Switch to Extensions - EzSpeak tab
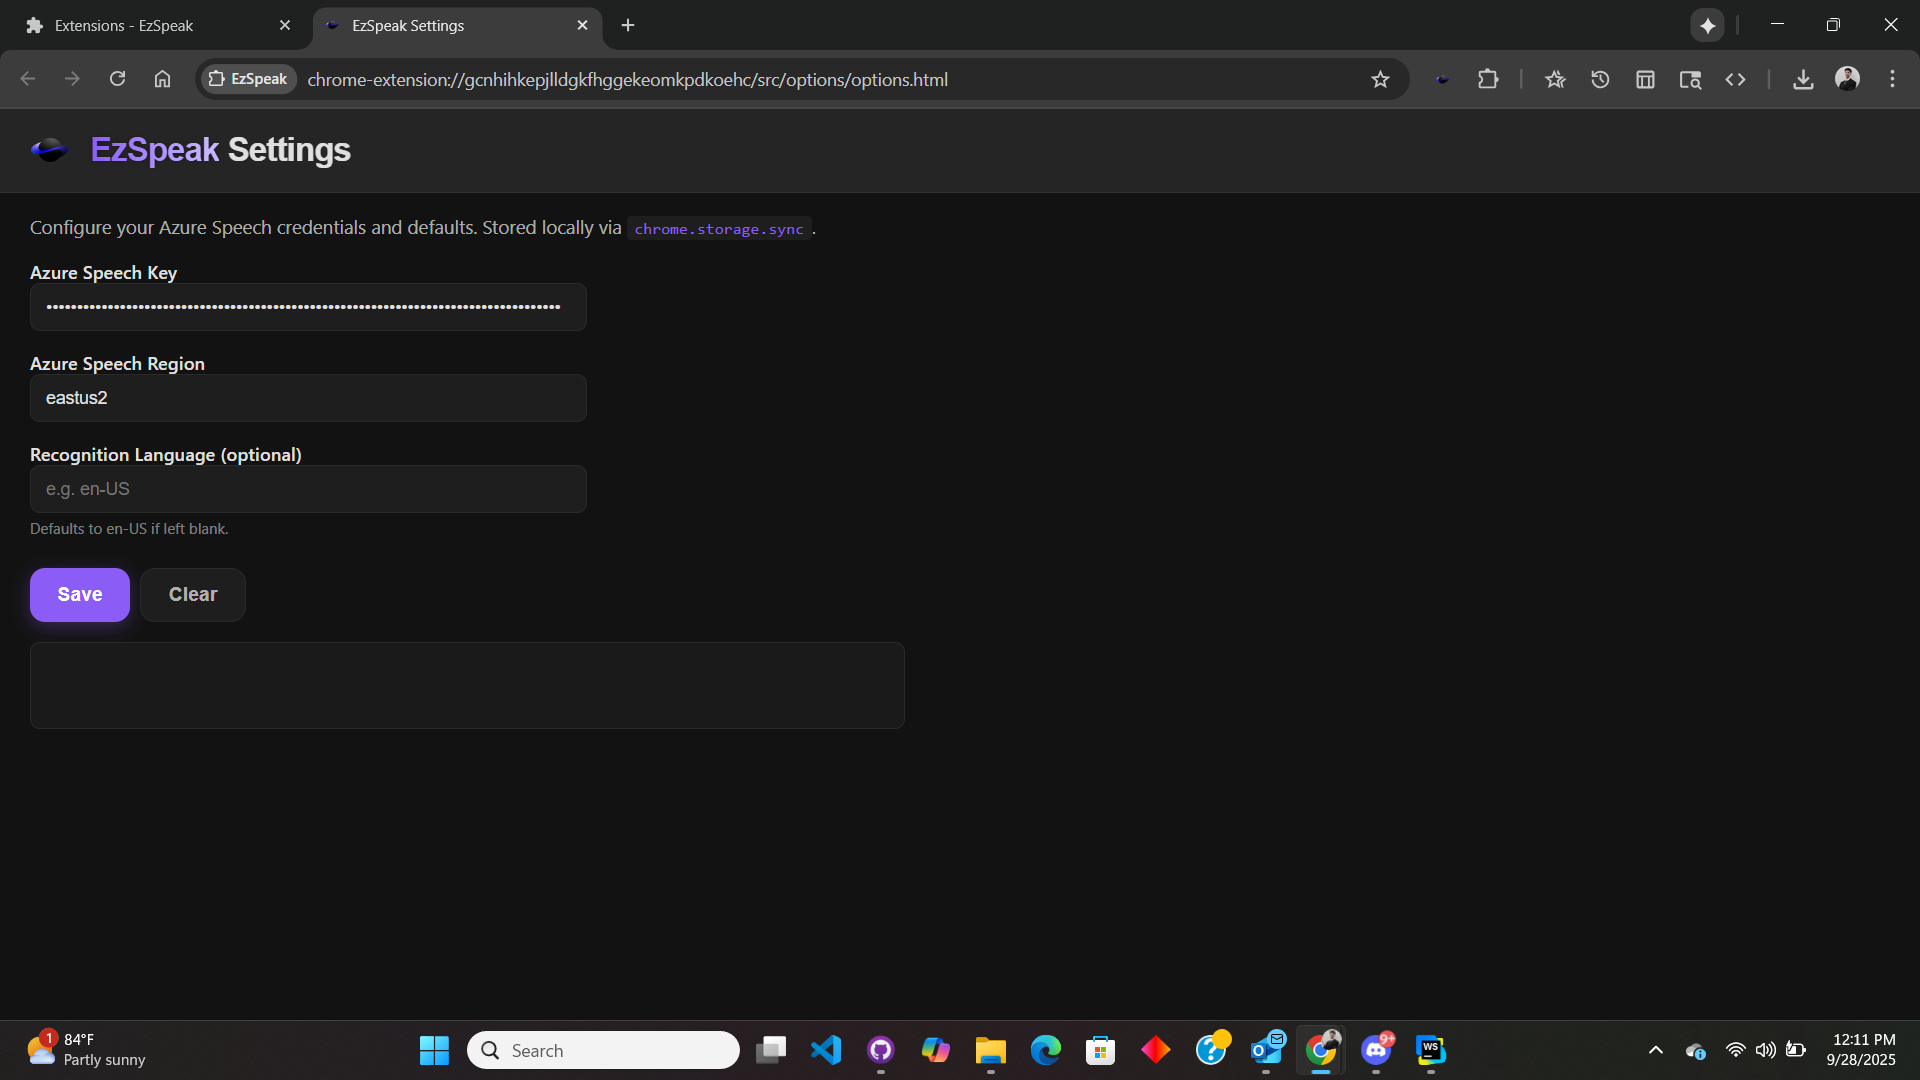 point(150,25)
